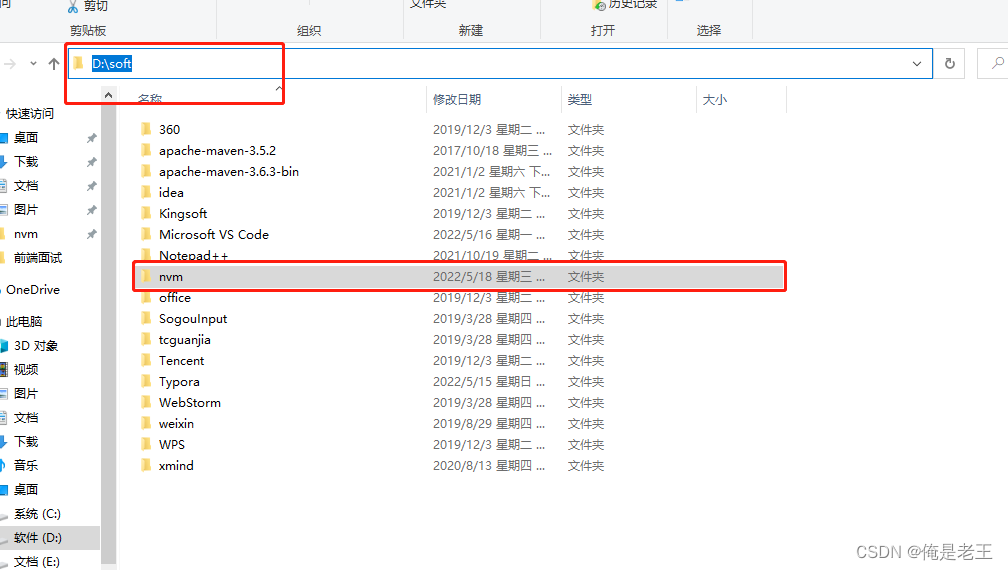
Task: Open pinned 图片 under Quick access
Action: [26, 209]
